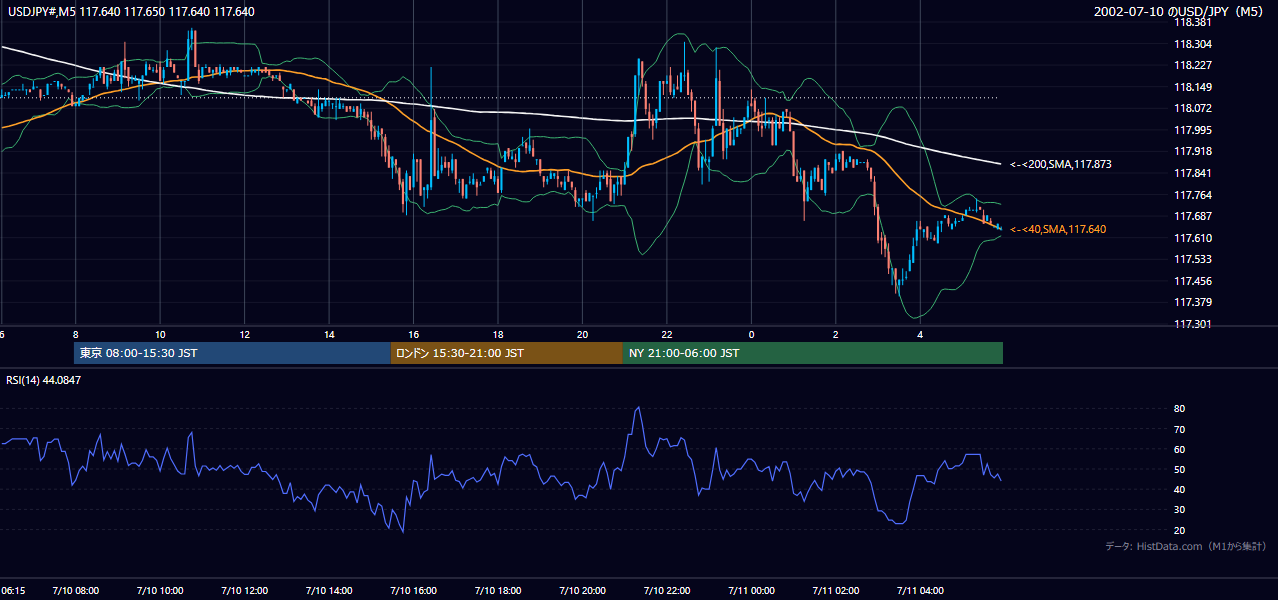
Task: Click price axis value 117.764
Action: (1192, 195)
